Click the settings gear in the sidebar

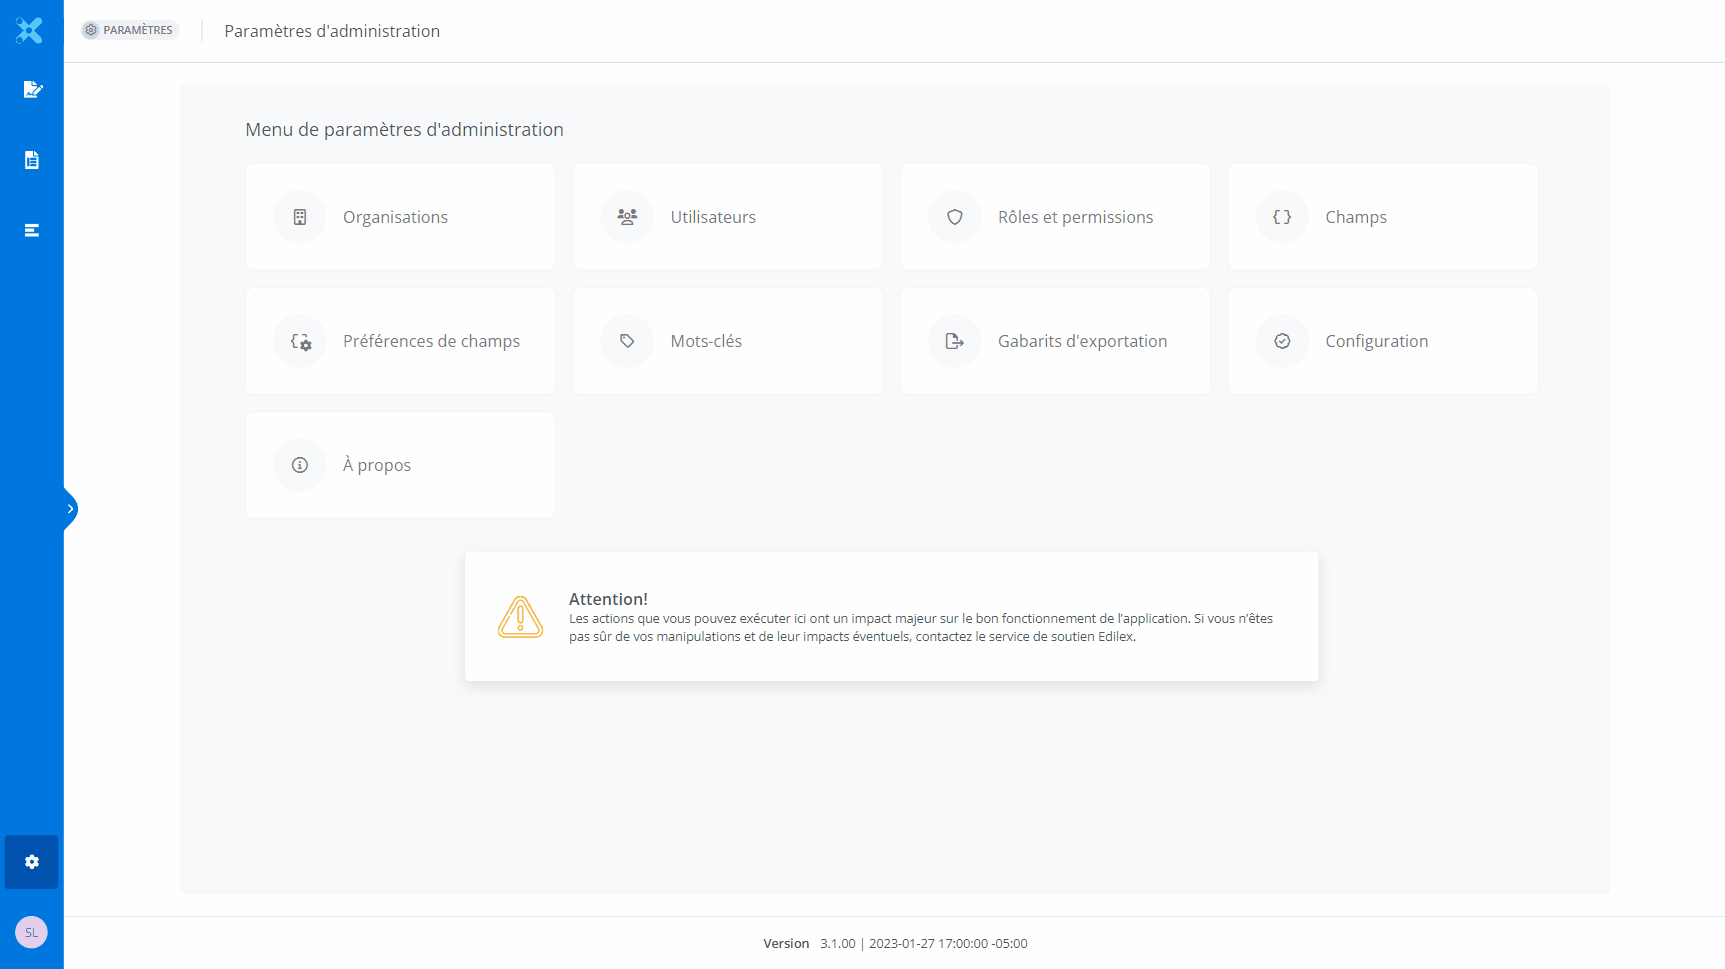[32, 862]
